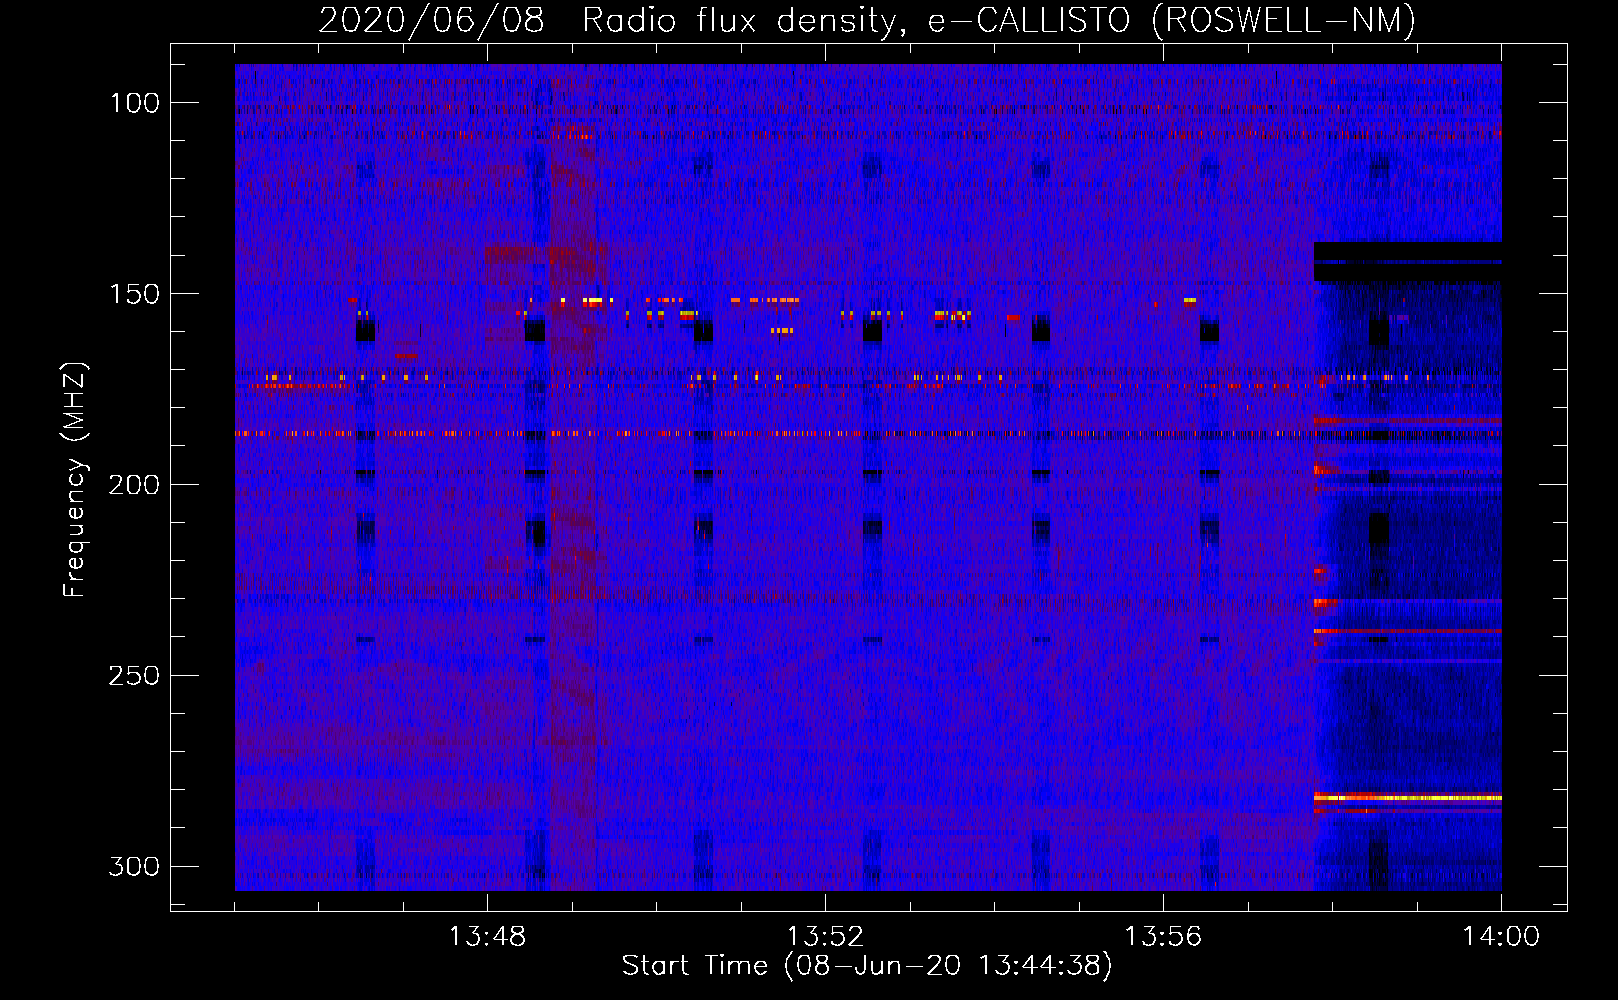
Task: Click the 300 frequency tick label
Action: click(134, 866)
